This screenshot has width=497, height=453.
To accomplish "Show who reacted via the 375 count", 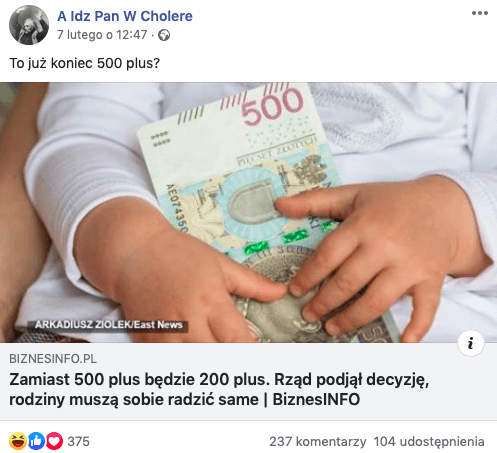I will coord(79,442).
